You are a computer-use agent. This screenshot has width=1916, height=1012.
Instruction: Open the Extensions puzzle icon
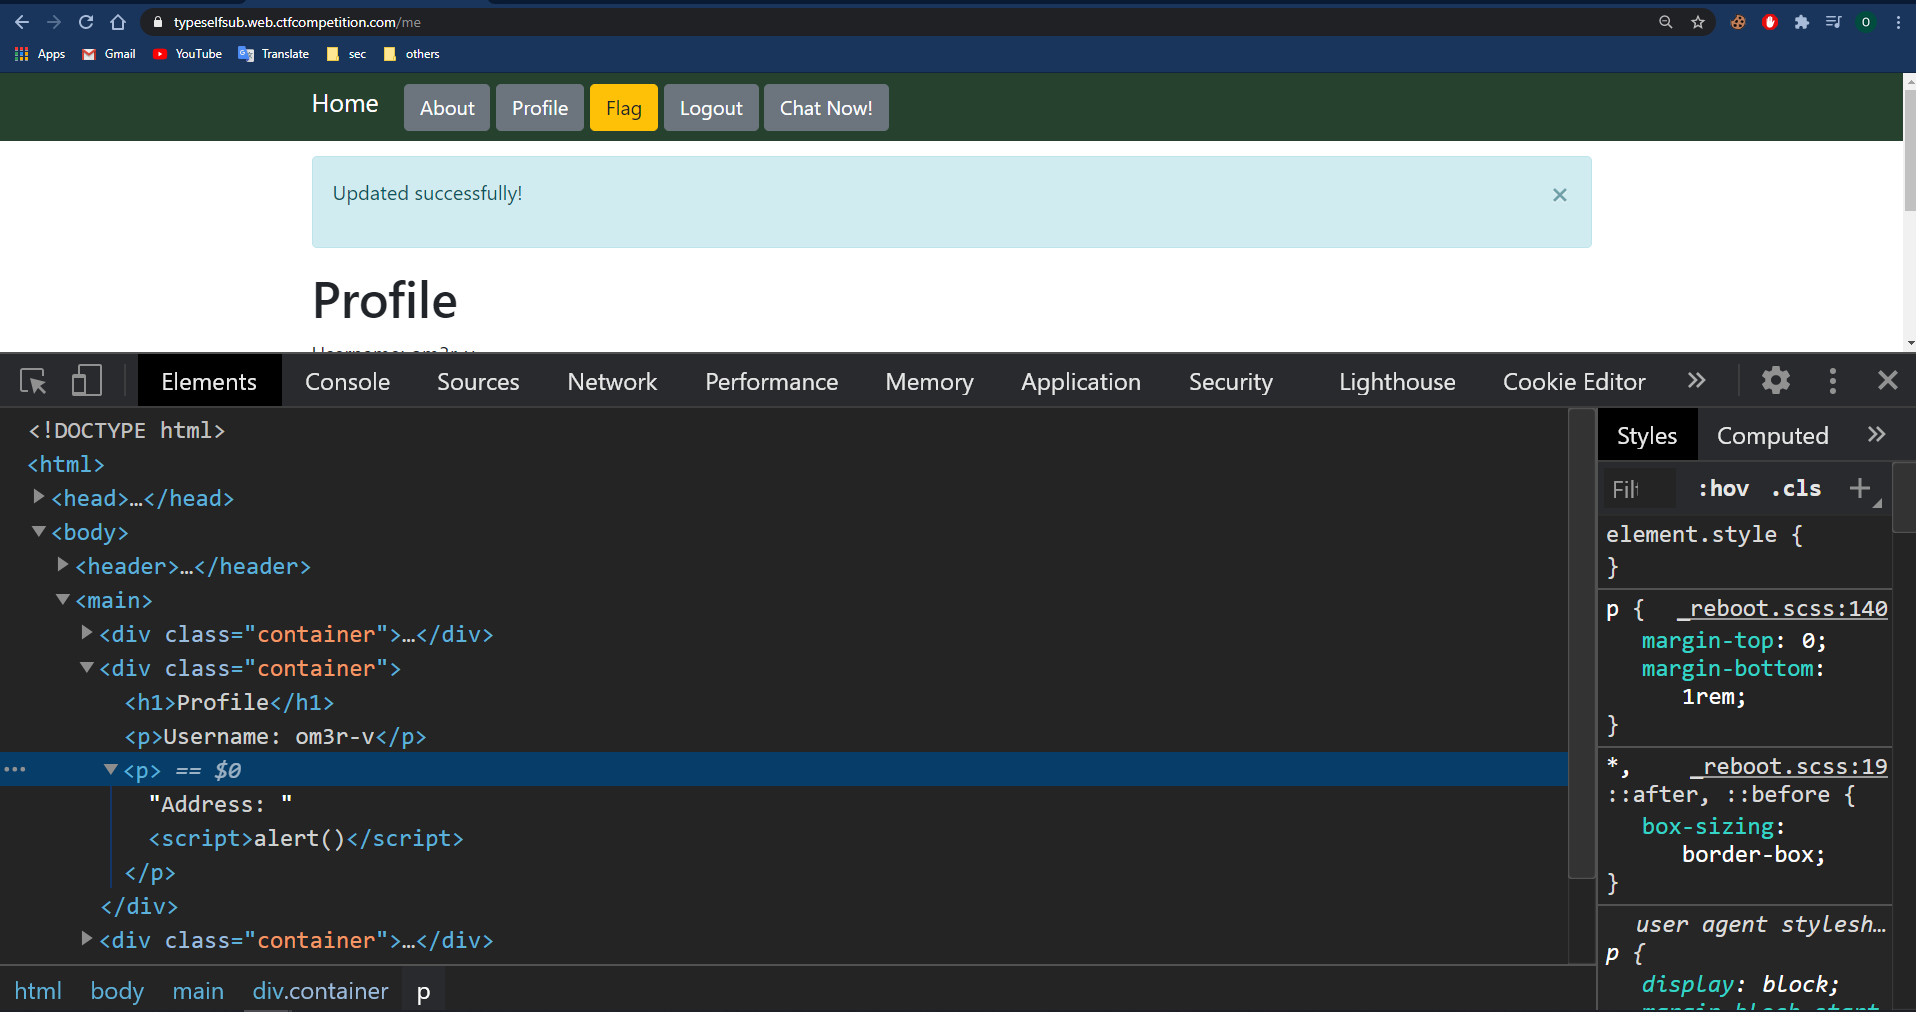click(1802, 22)
